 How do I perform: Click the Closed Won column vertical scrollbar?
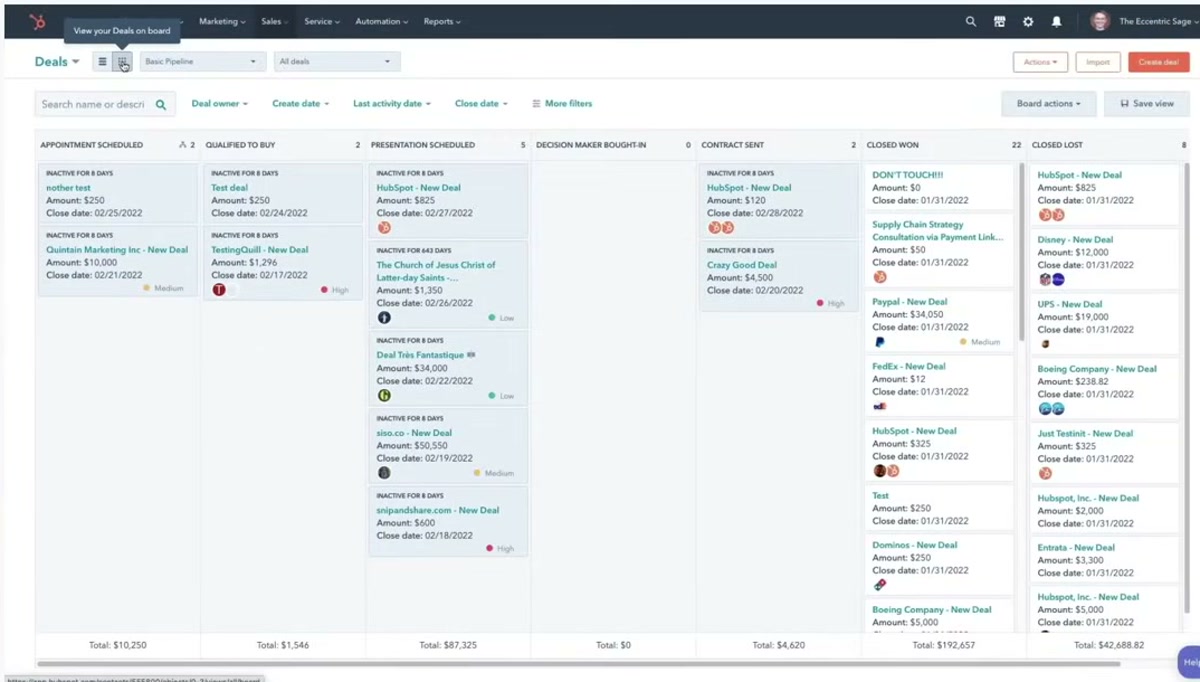click(x=1022, y=250)
